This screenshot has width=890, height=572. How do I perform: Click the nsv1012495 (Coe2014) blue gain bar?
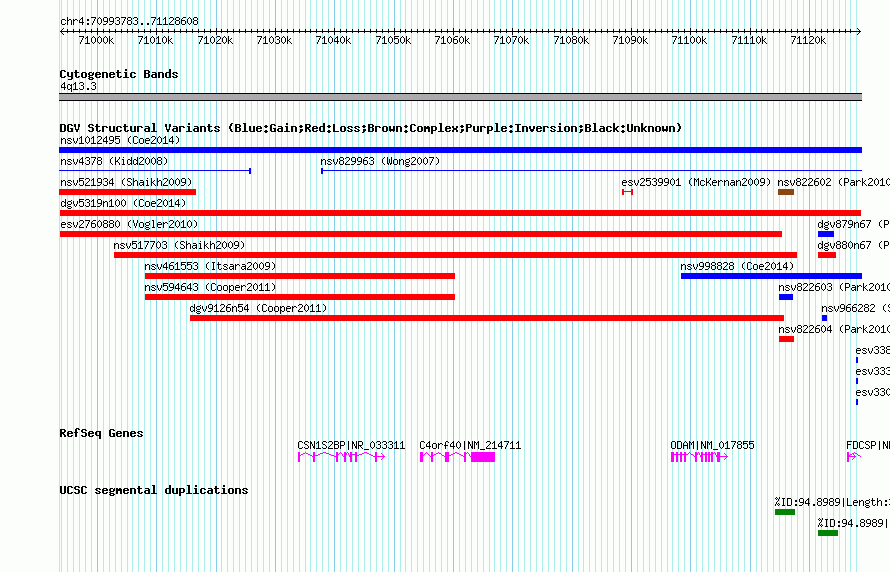point(460,150)
